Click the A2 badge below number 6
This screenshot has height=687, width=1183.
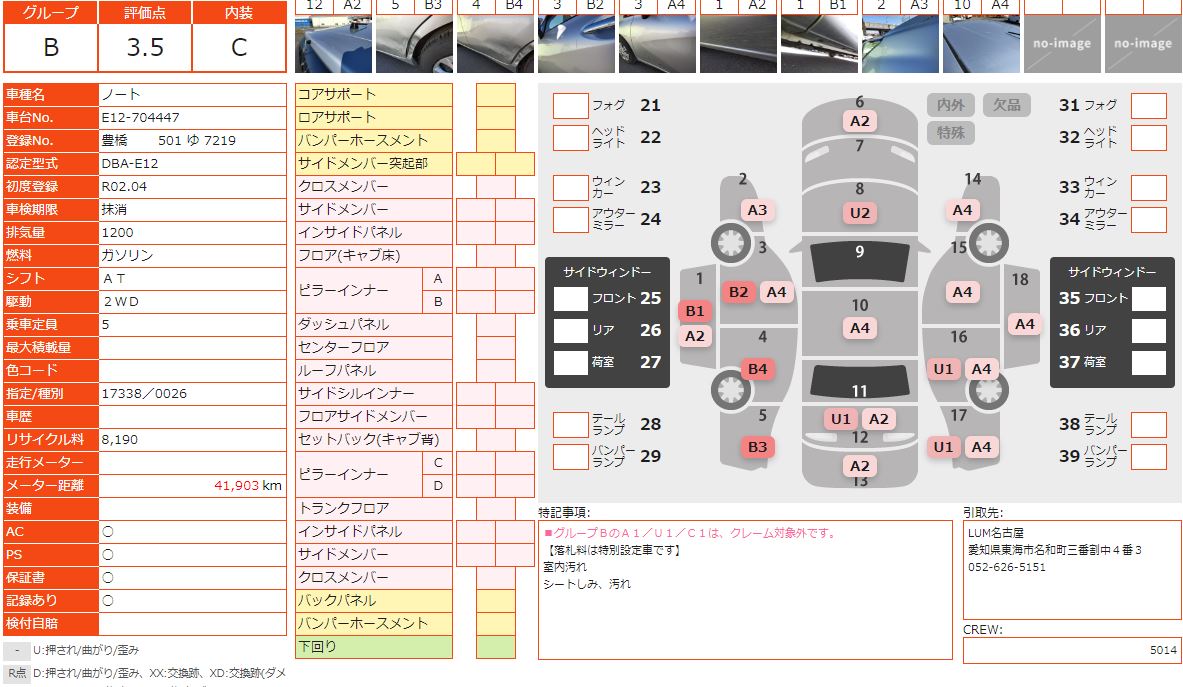click(859, 121)
